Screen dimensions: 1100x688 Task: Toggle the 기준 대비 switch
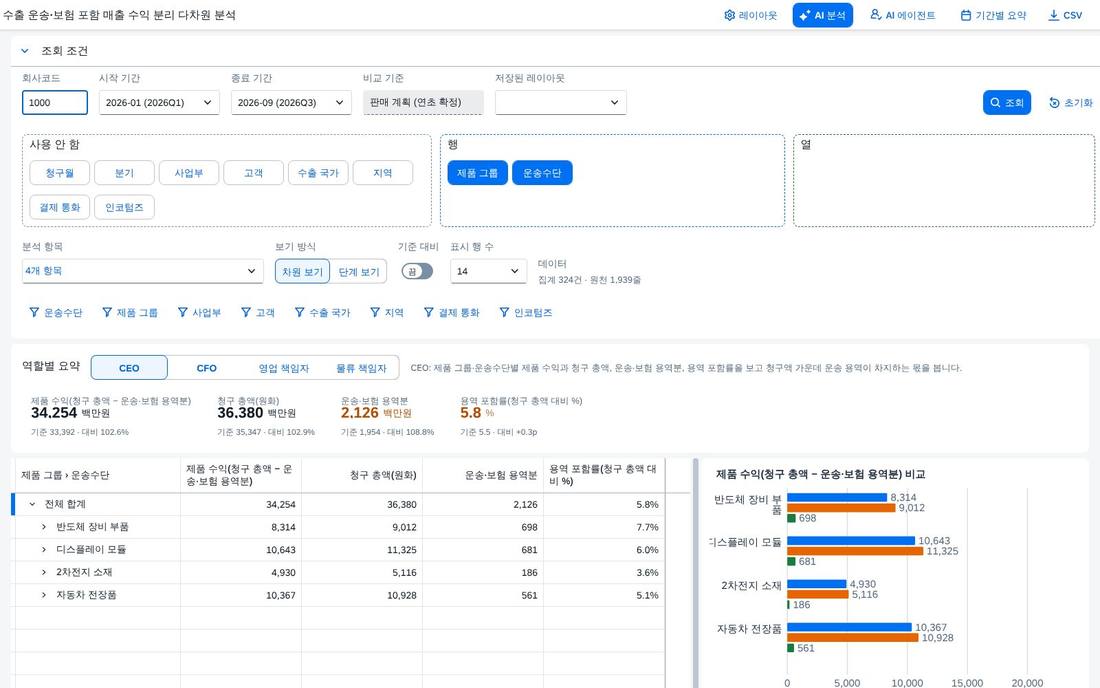pyautogui.click(x=417, y=271)
